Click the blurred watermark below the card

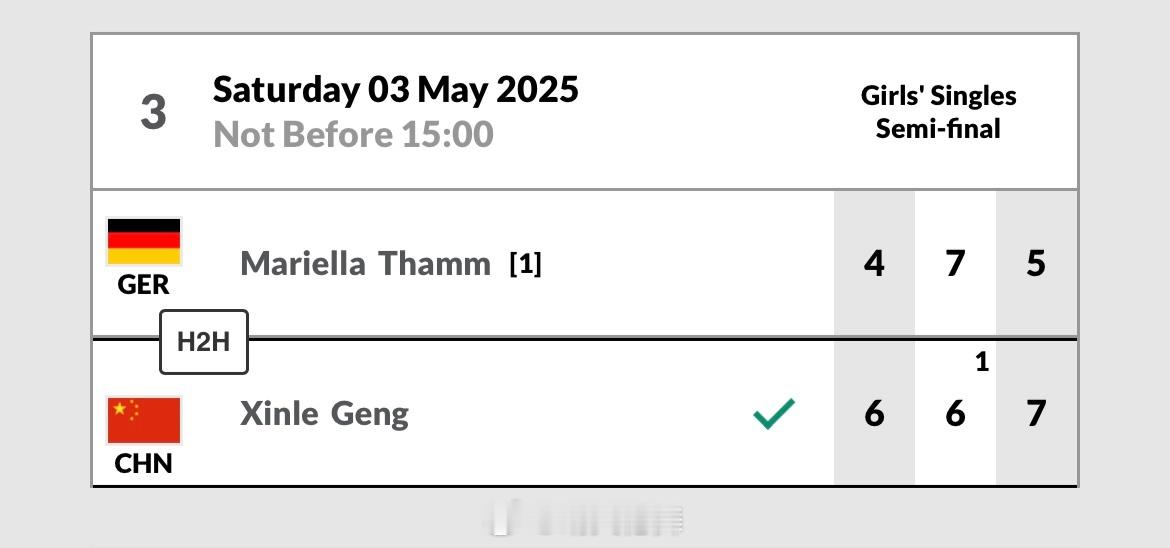584,520
